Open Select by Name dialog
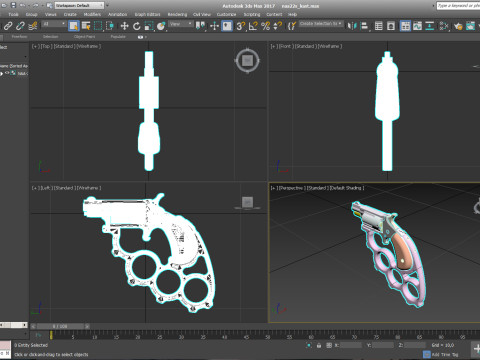This screenshot has height=360, width=480. (86, 26)
